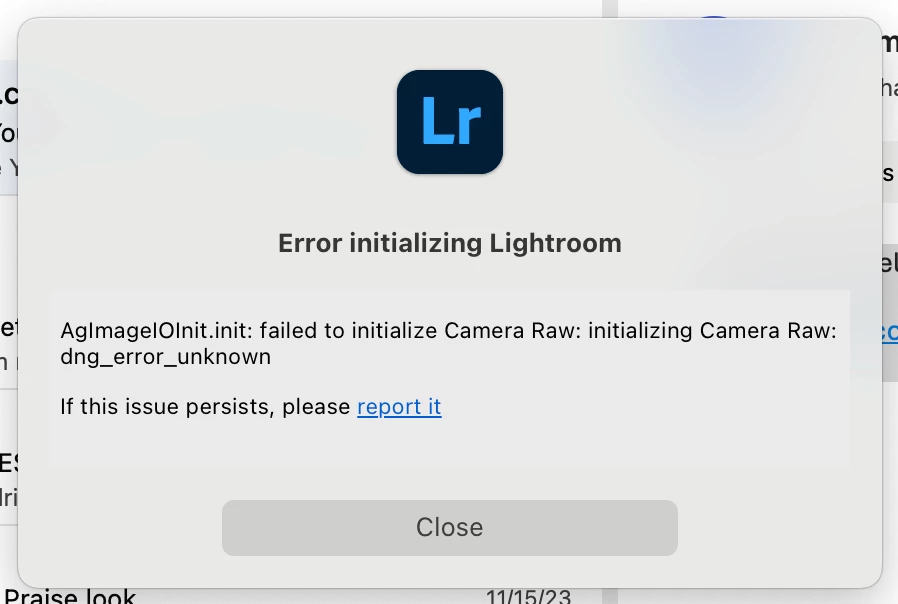Click the empty area below 'report it' in message box
The width and height of the screenshot is (898, 604).
(x=450, y=444)
